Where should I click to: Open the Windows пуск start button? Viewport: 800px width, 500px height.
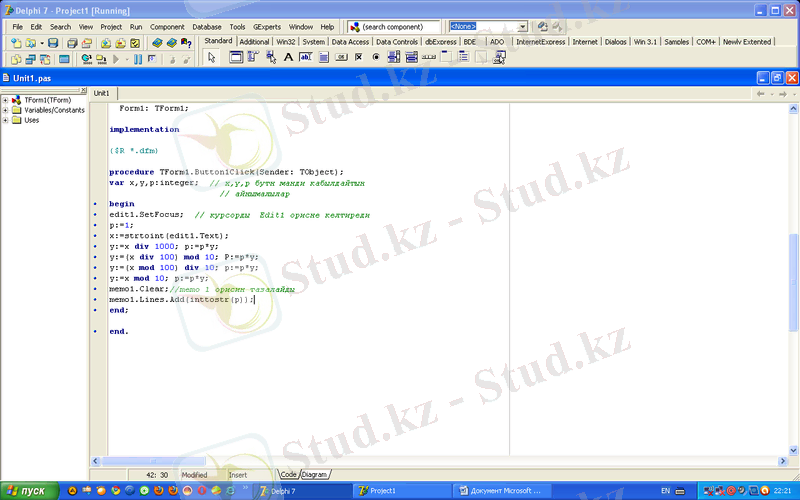point(28,491)
